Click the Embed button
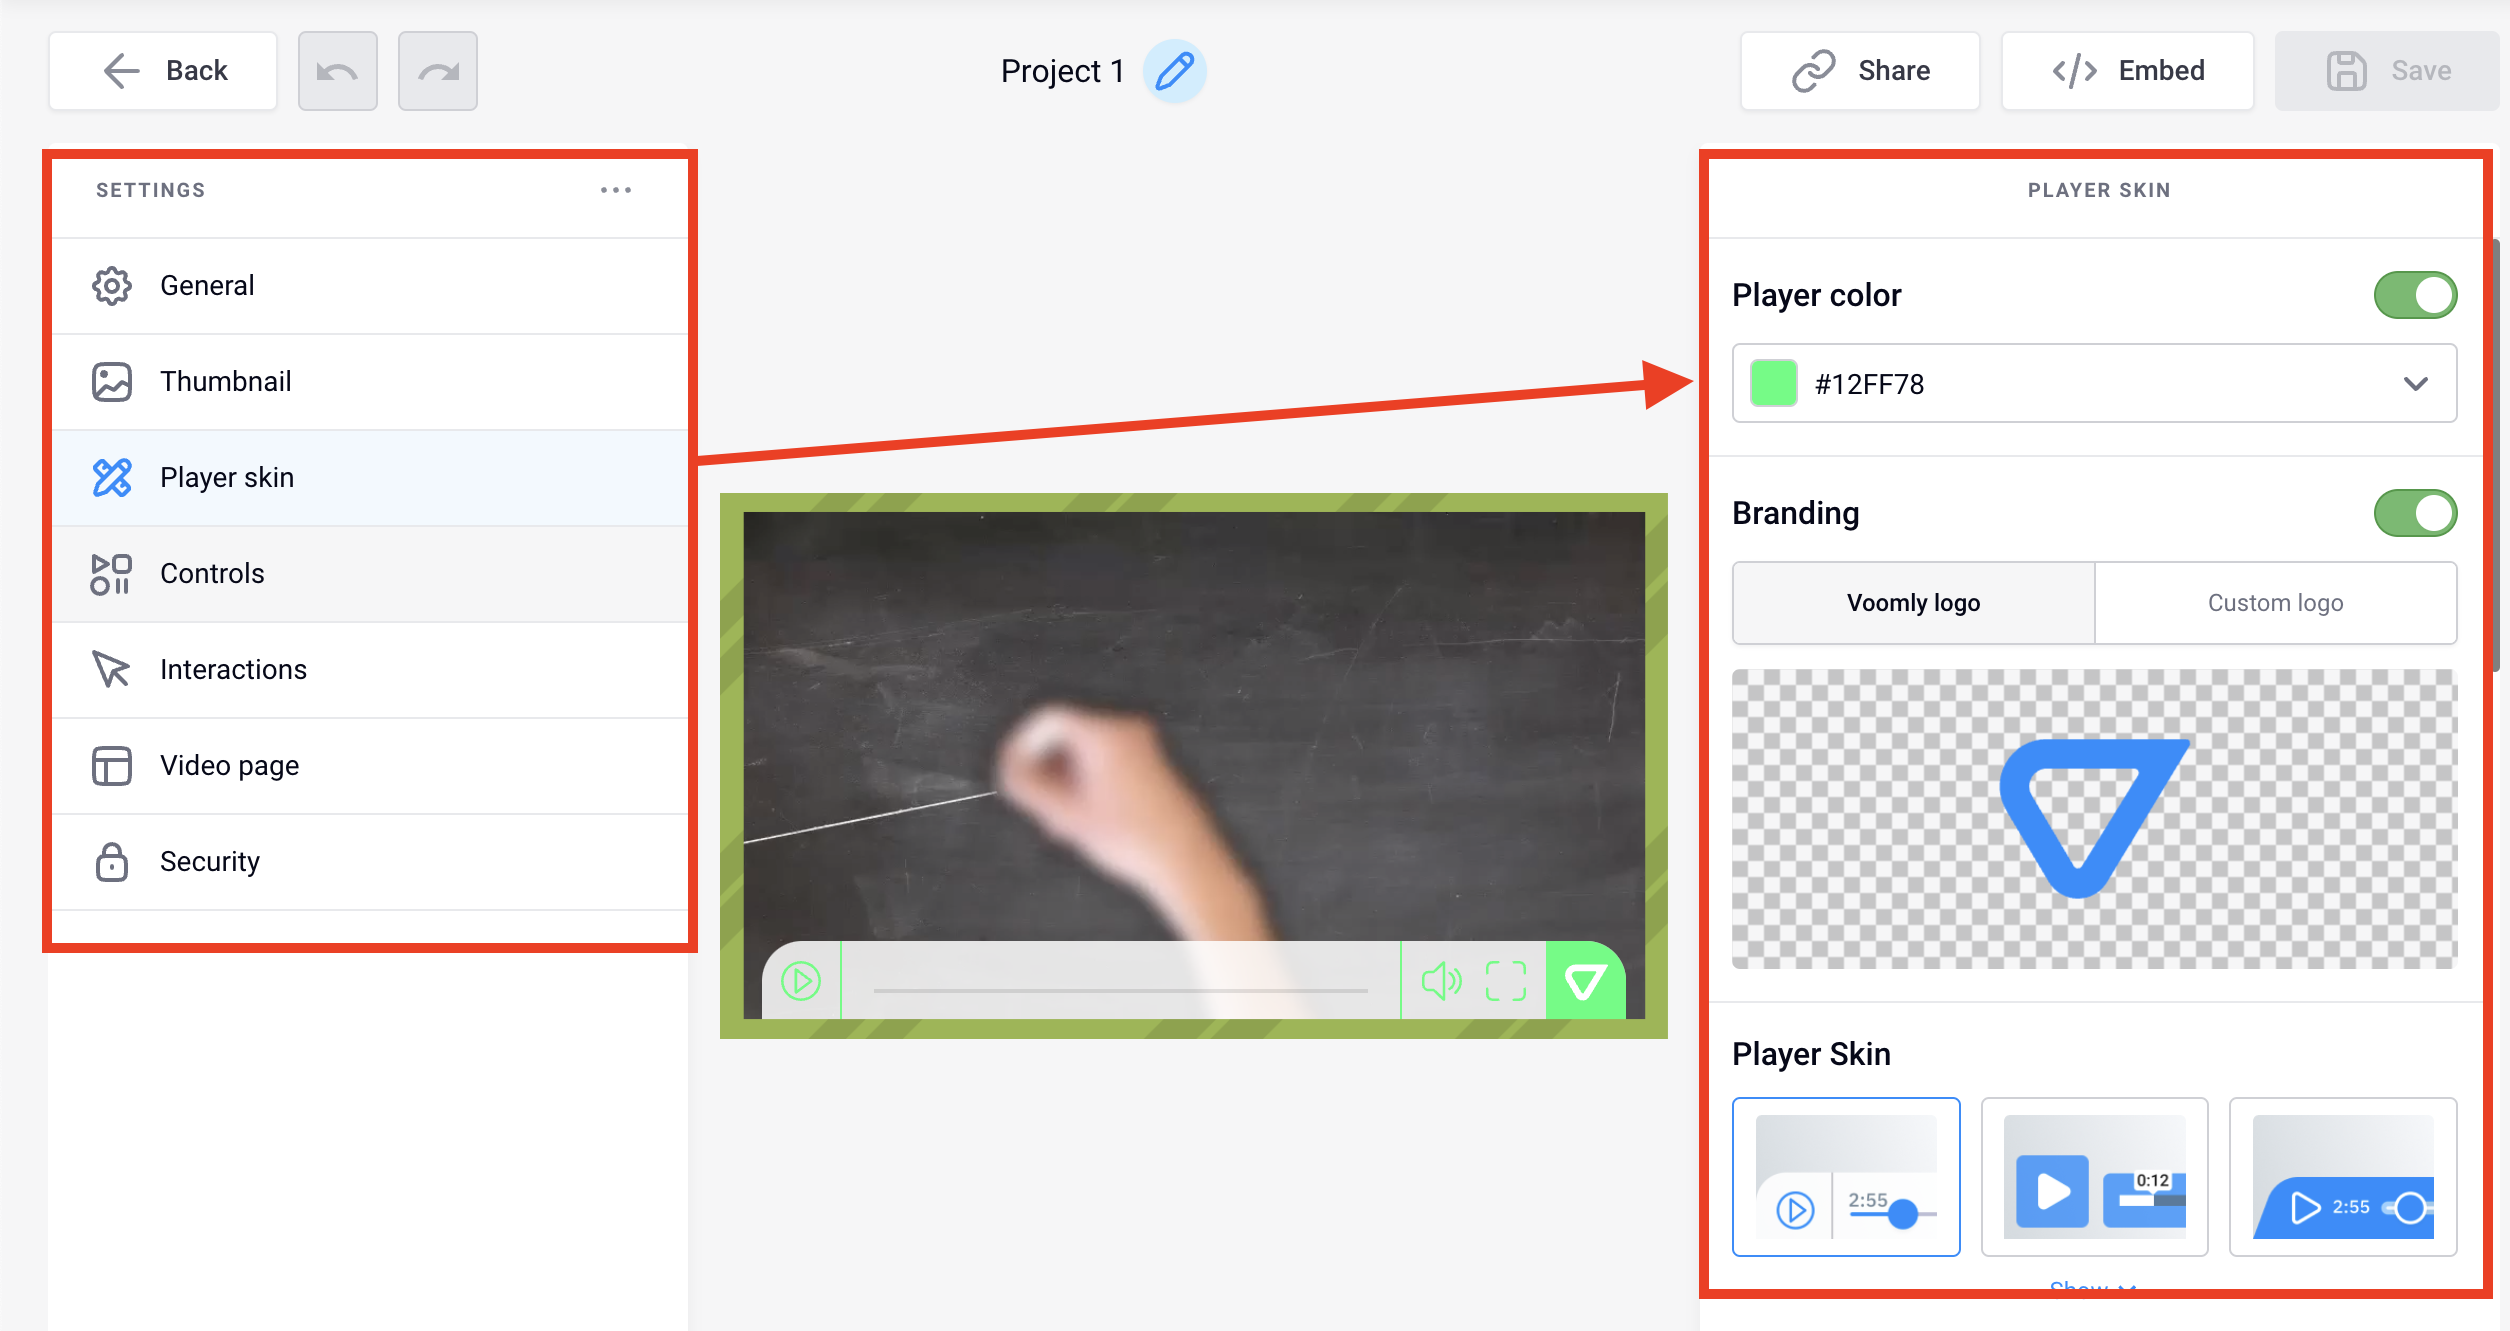 (x=2127, y=71)
